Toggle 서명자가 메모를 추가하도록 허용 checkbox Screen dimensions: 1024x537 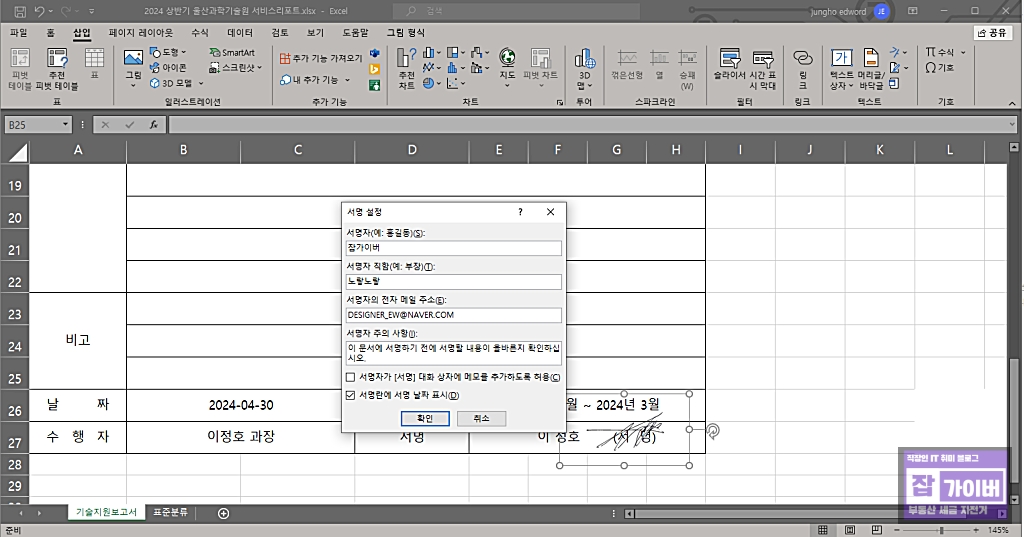point(351,378)
